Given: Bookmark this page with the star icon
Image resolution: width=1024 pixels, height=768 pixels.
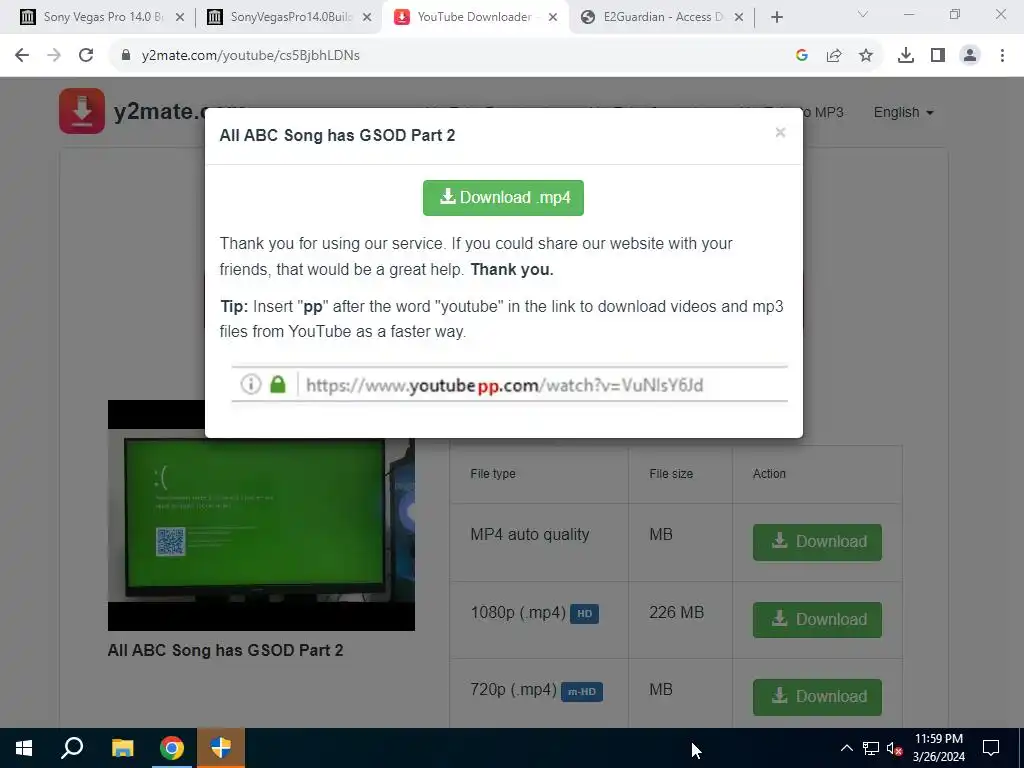Looking at the screenshot, I should (866, 56).
